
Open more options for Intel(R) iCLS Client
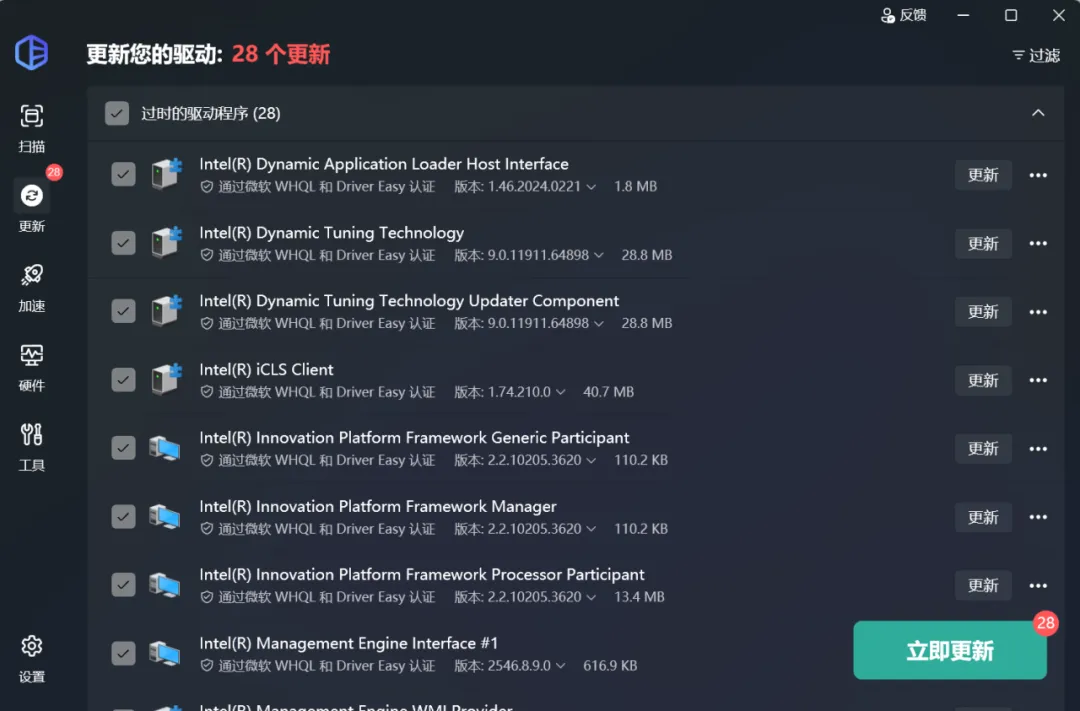pos(1038,380)
